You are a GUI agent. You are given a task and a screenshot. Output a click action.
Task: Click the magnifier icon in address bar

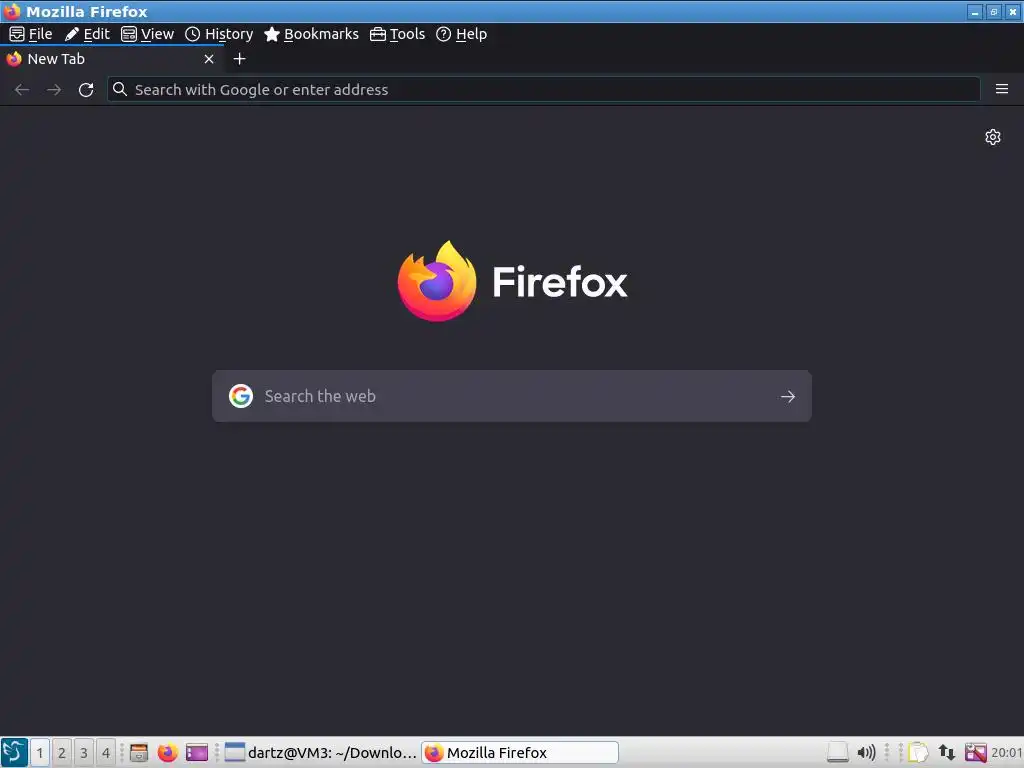tap(120, 89)
